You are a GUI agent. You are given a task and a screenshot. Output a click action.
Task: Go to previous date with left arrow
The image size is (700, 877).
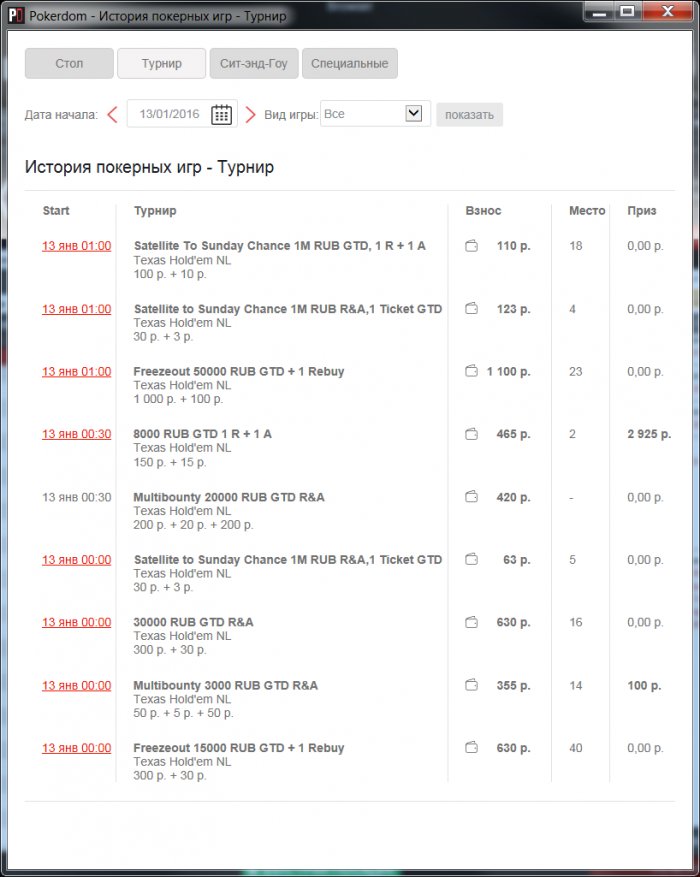(112, 114)
